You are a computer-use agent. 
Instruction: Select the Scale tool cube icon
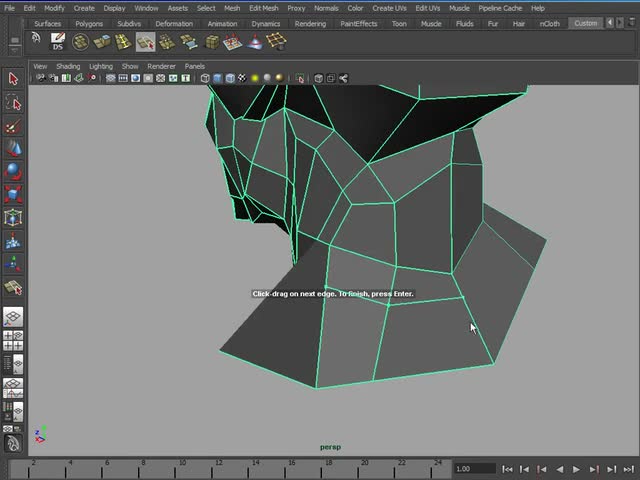click(13, 193)
